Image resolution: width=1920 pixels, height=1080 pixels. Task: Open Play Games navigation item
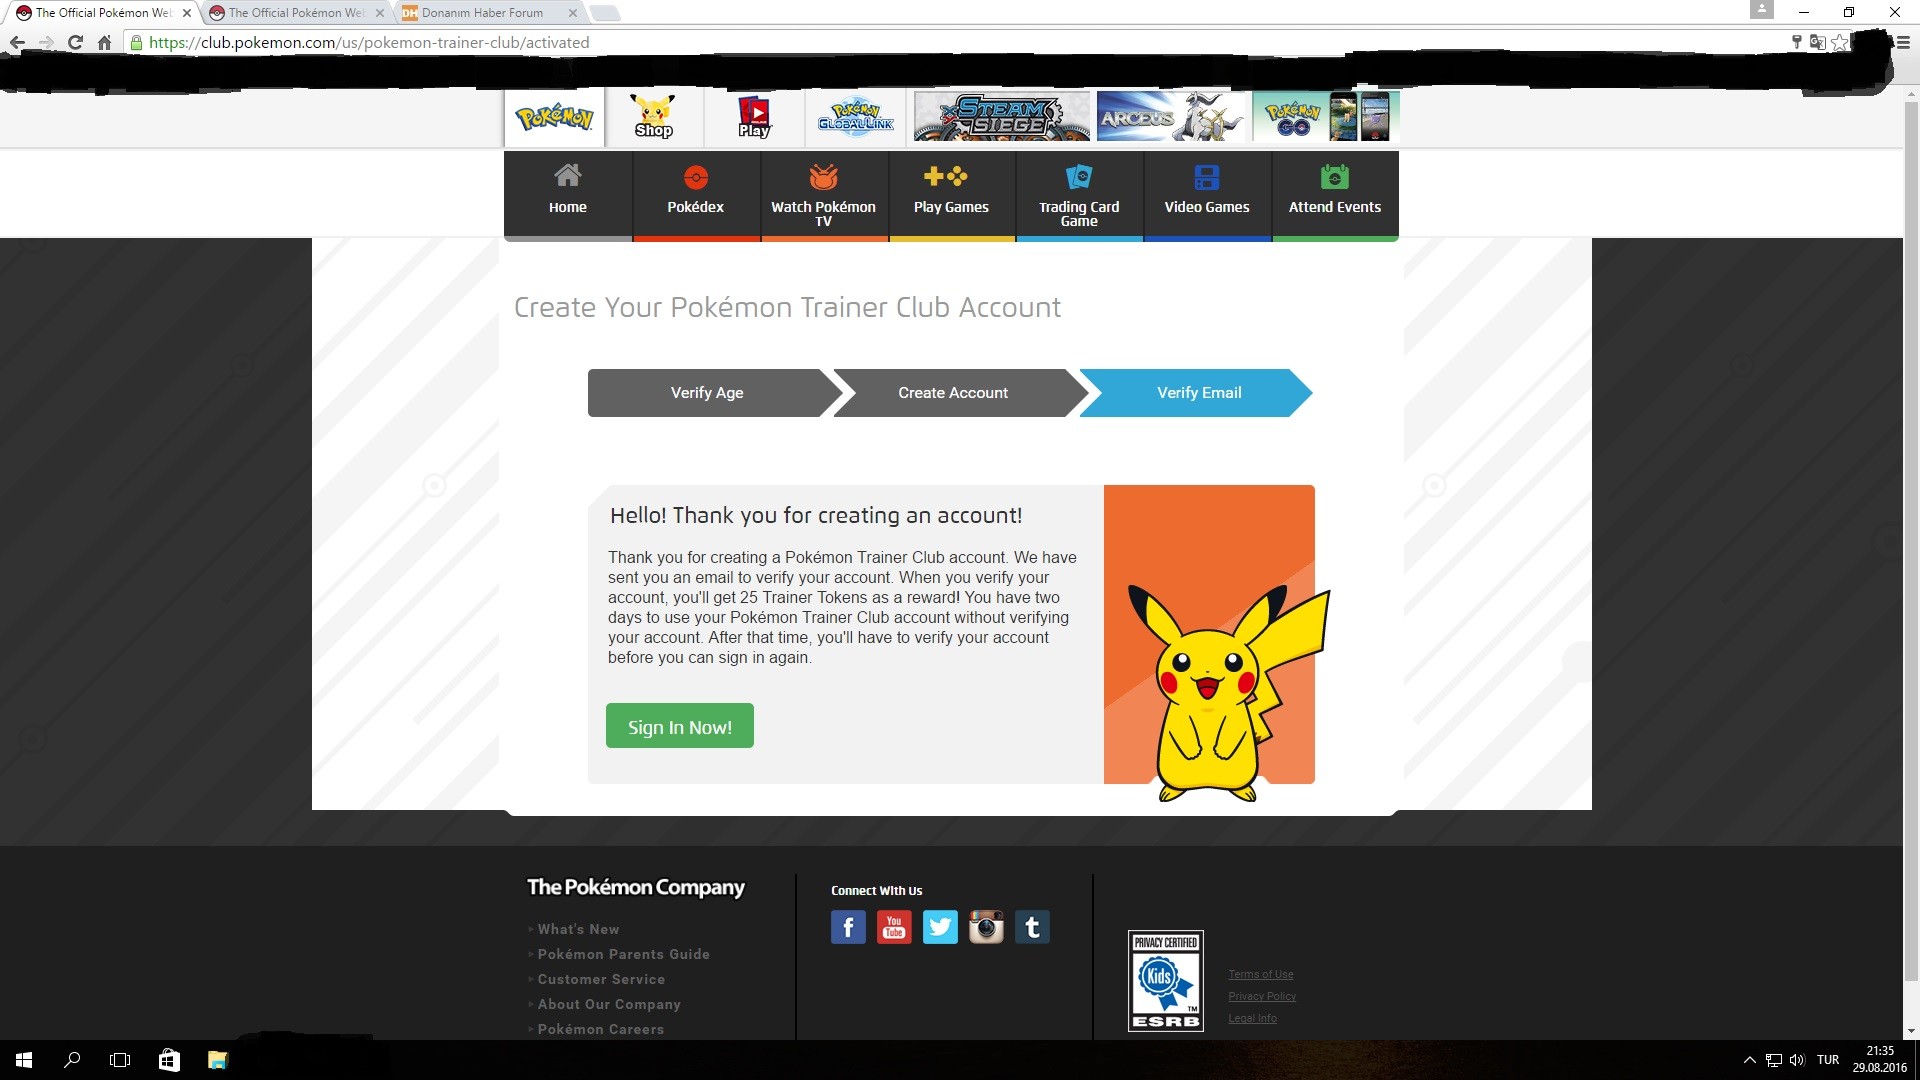[951, 195]
